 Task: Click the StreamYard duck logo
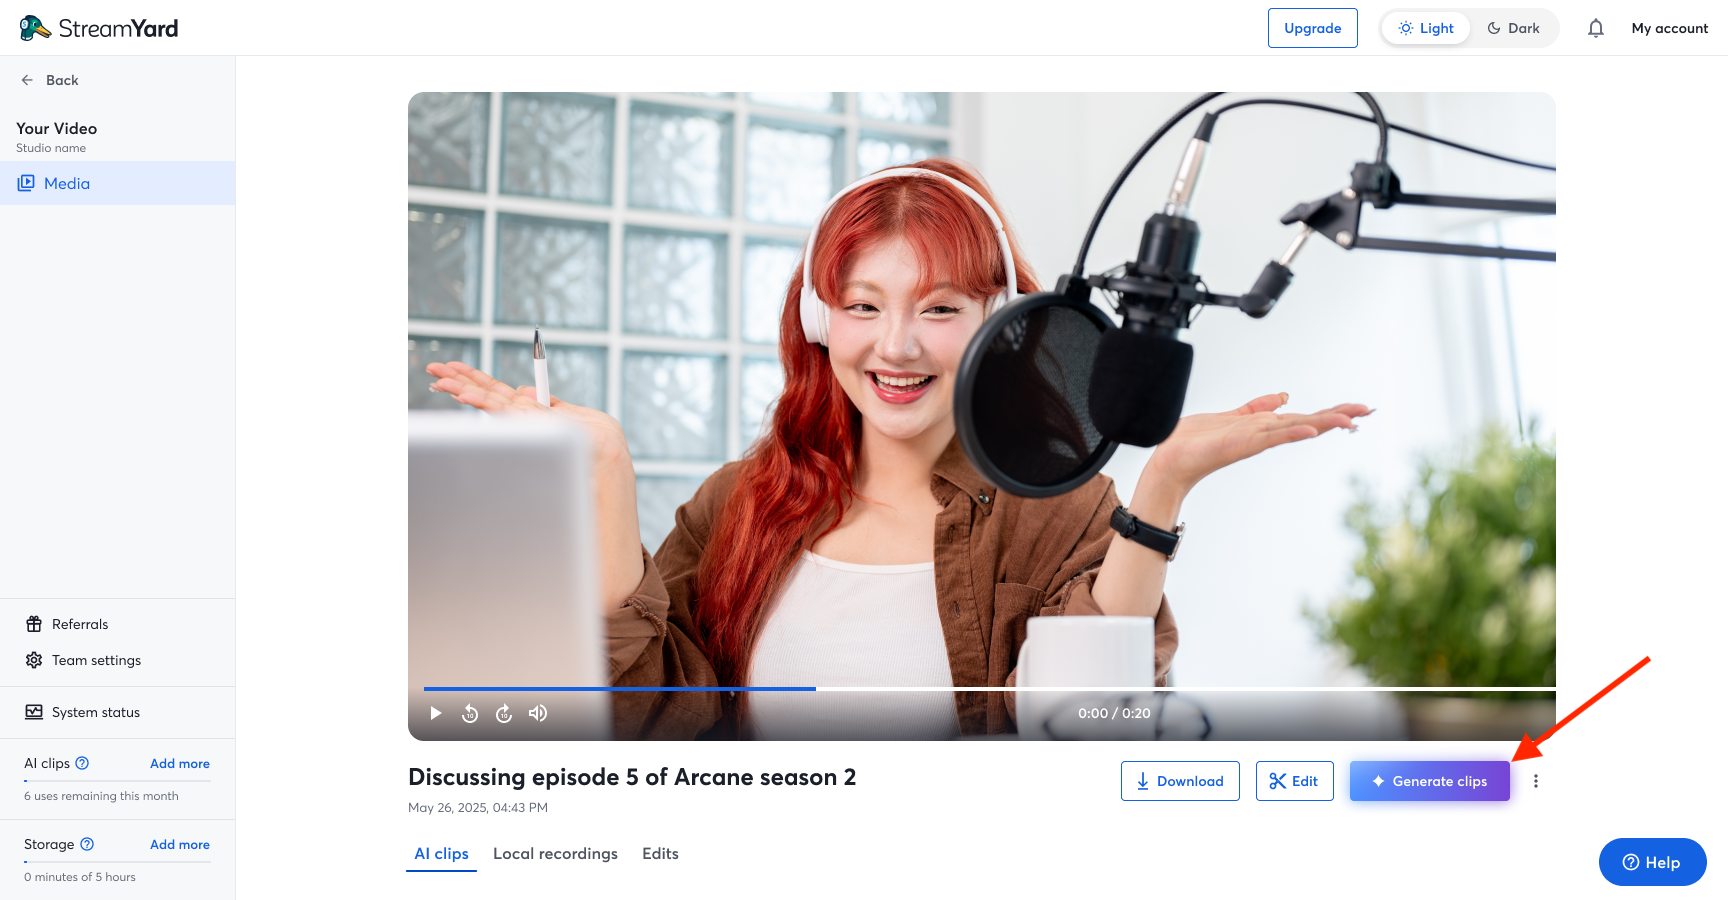35,27
